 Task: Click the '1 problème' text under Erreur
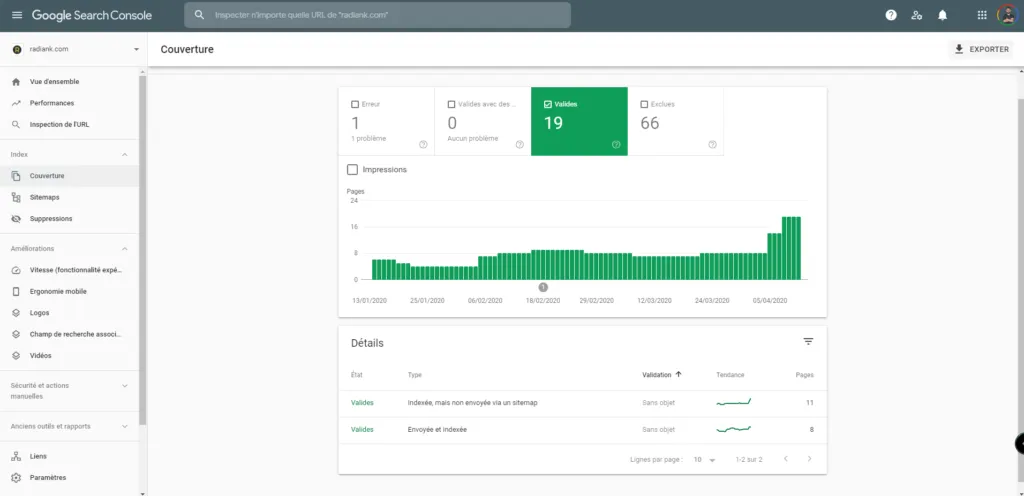pyautogui.click(x=368, y=138)
